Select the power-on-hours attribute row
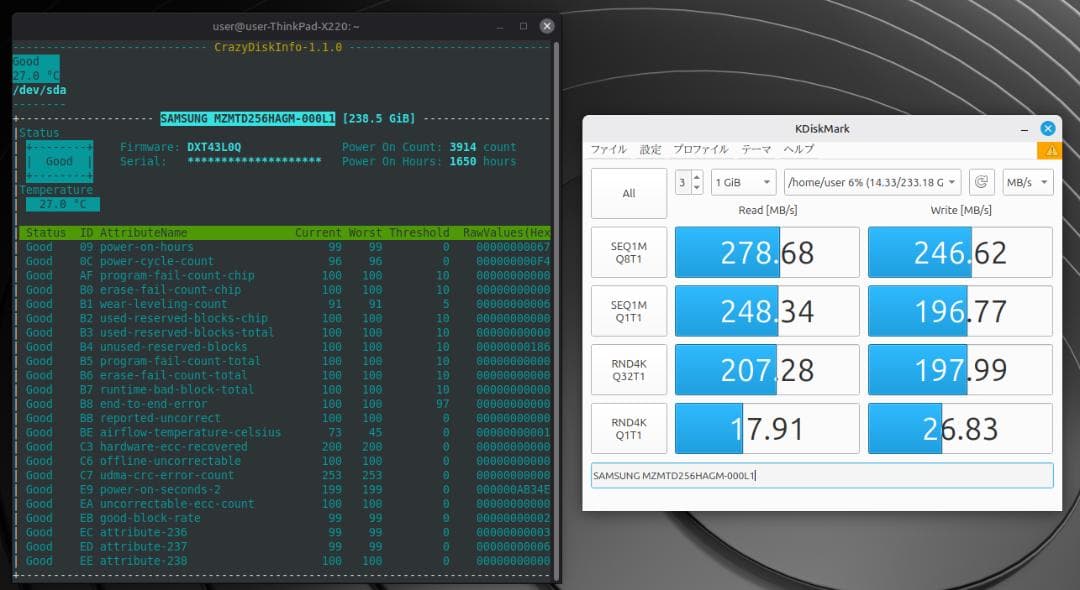Screen dimensions: 1080x590 284,247
